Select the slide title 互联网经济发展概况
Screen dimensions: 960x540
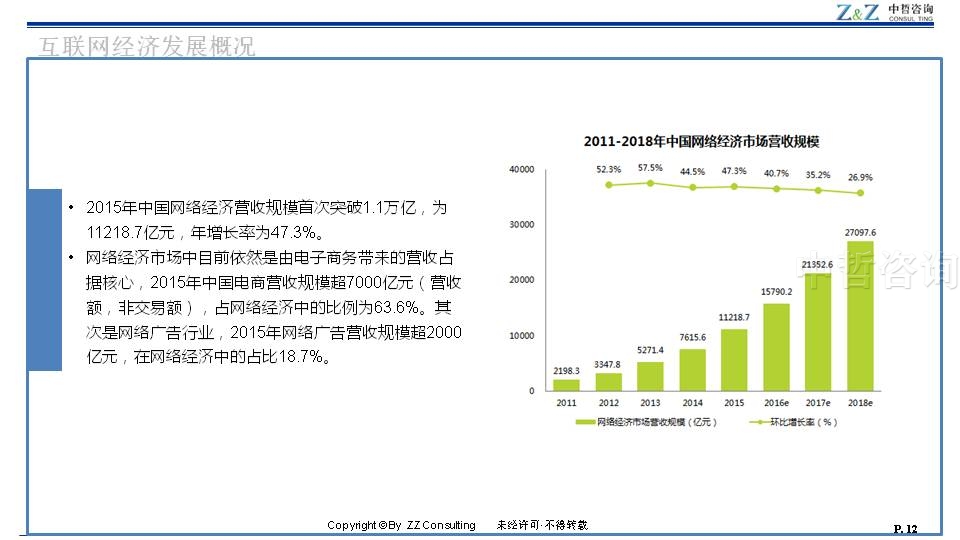point(146,46)
